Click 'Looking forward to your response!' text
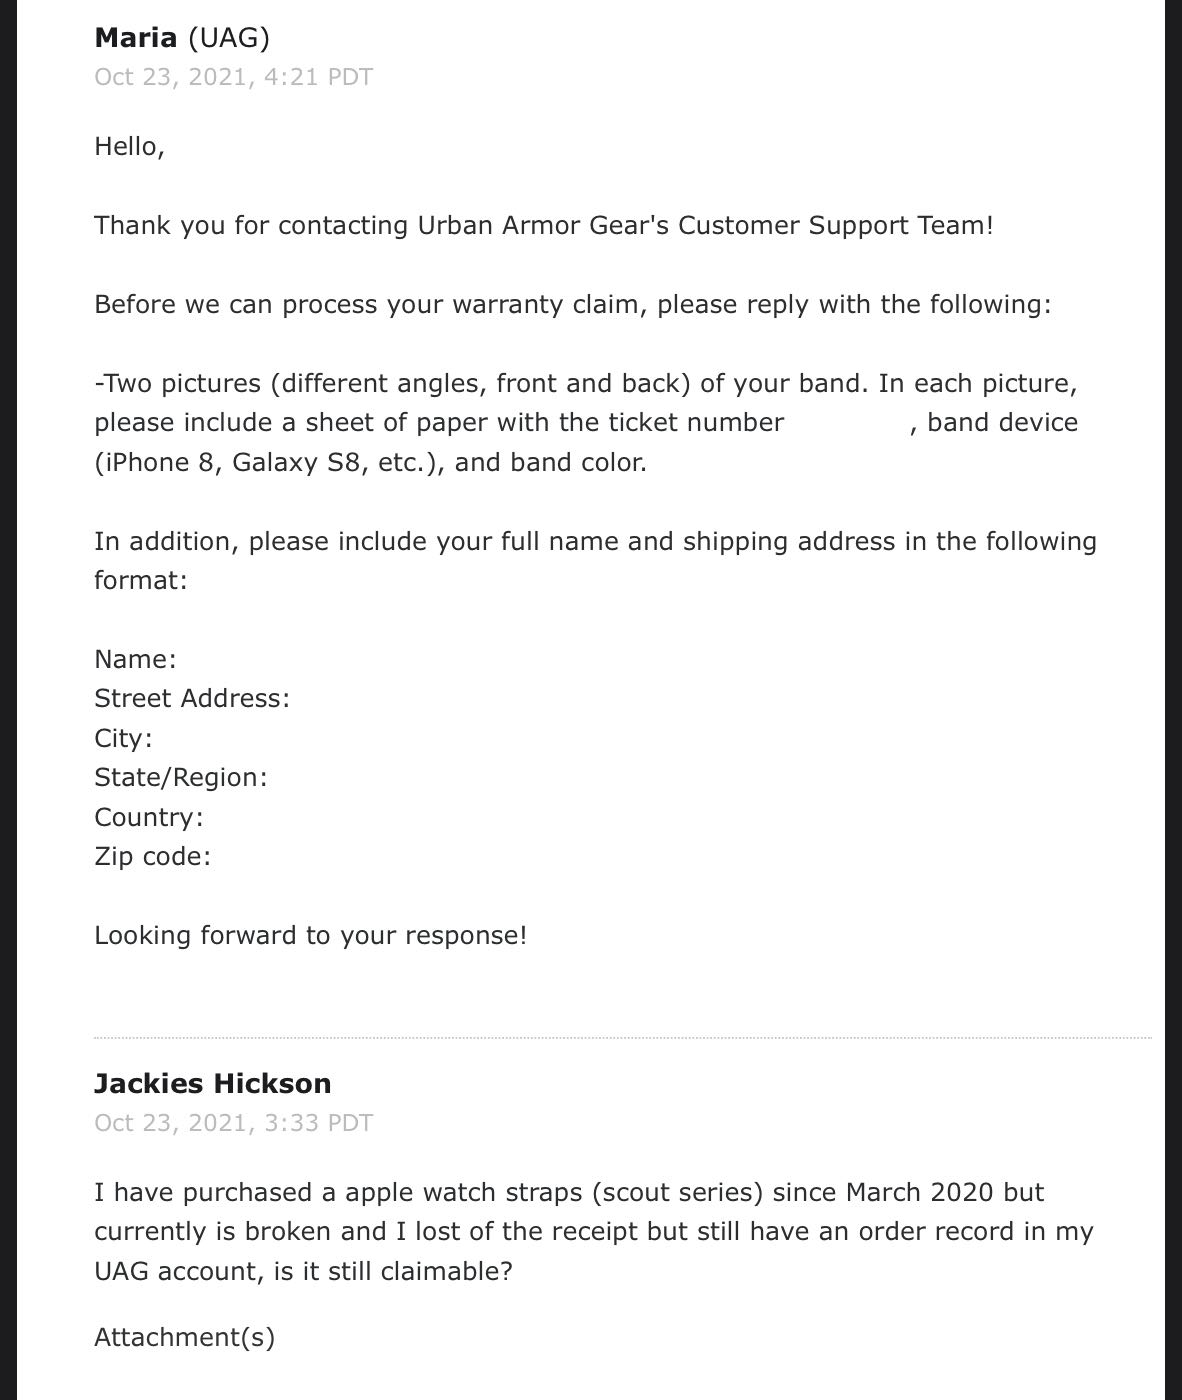The height and width of the screenshot is (1400, 1182). pos(310,936)
